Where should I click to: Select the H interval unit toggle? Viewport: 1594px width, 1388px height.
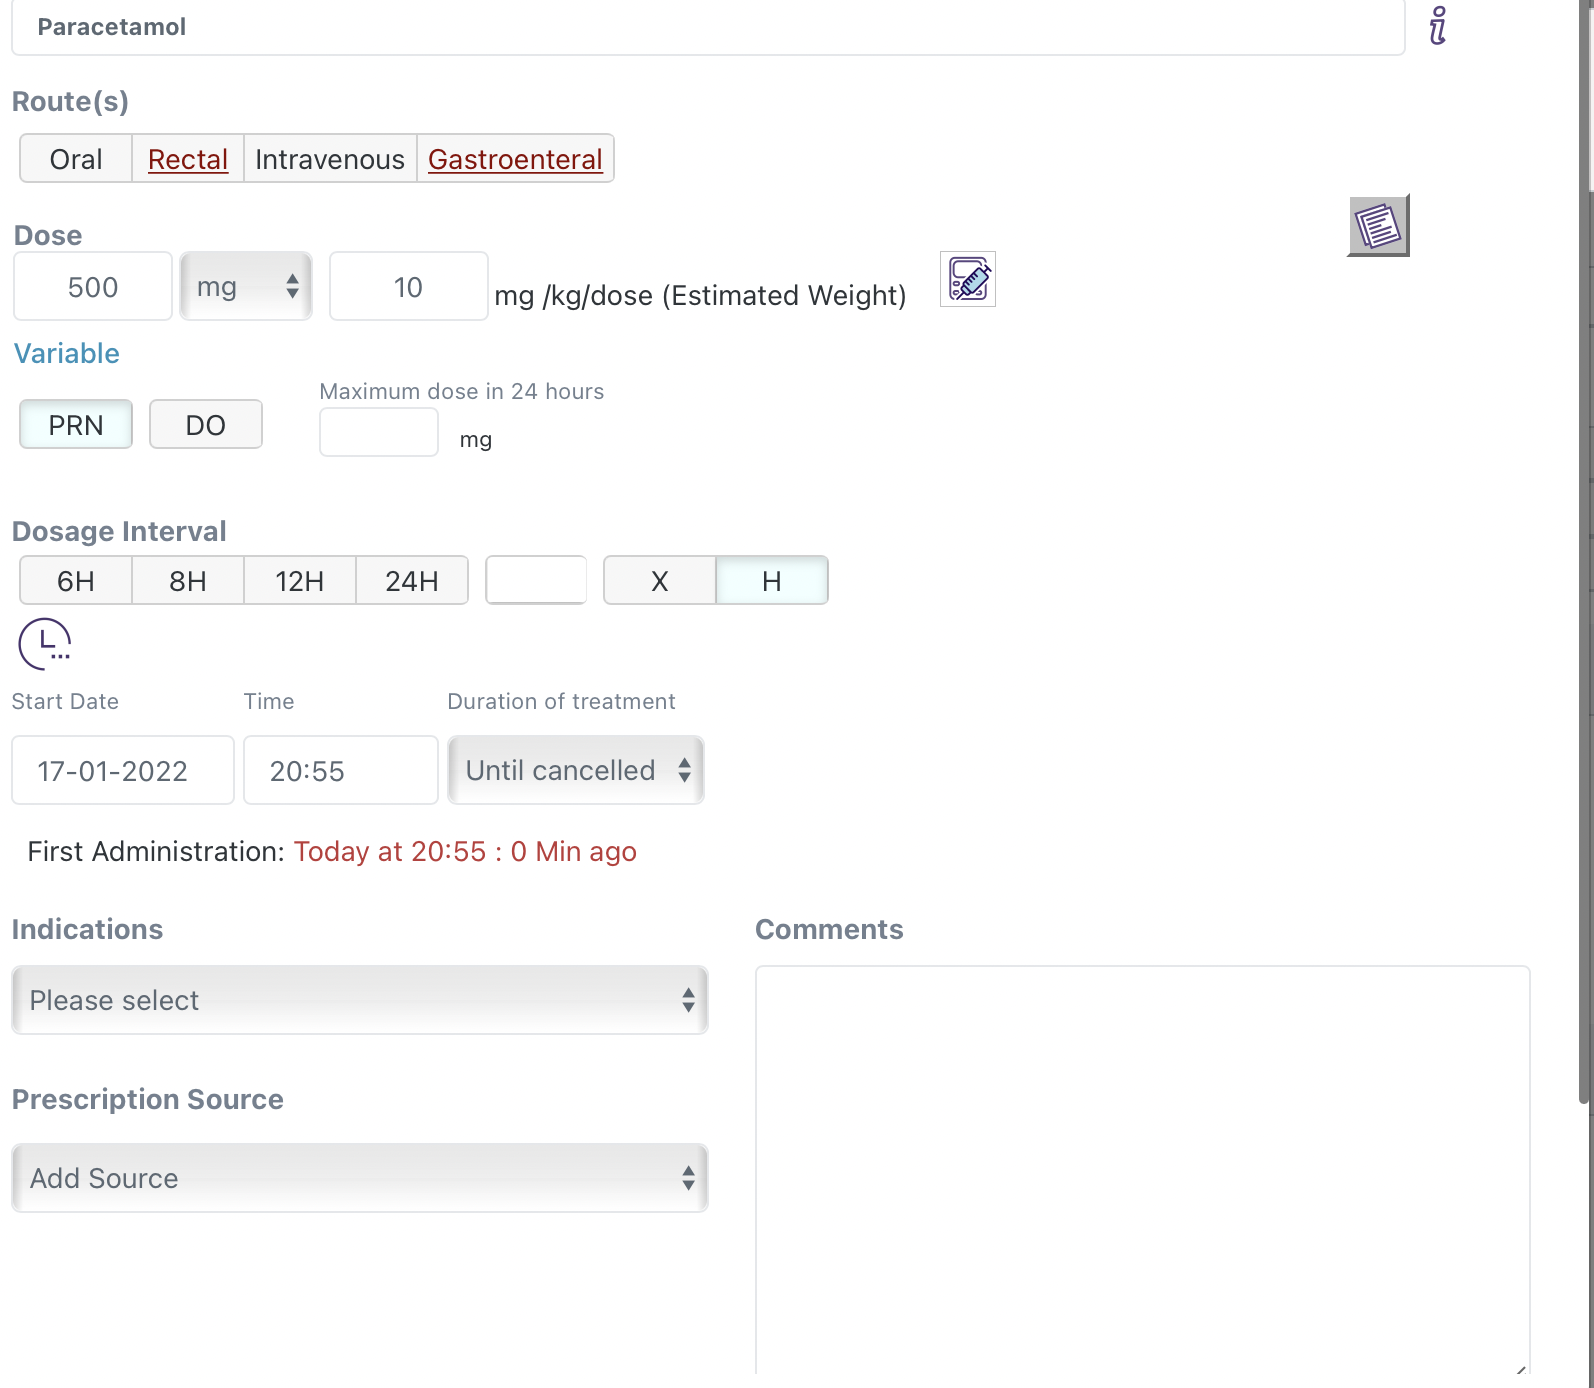tap(771, 581)
